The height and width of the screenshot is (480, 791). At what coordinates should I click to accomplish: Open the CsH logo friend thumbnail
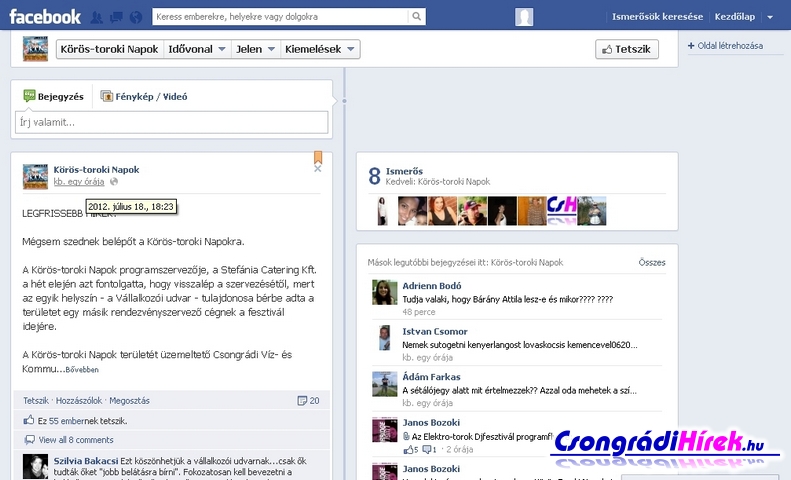click(x=562, y=210)
